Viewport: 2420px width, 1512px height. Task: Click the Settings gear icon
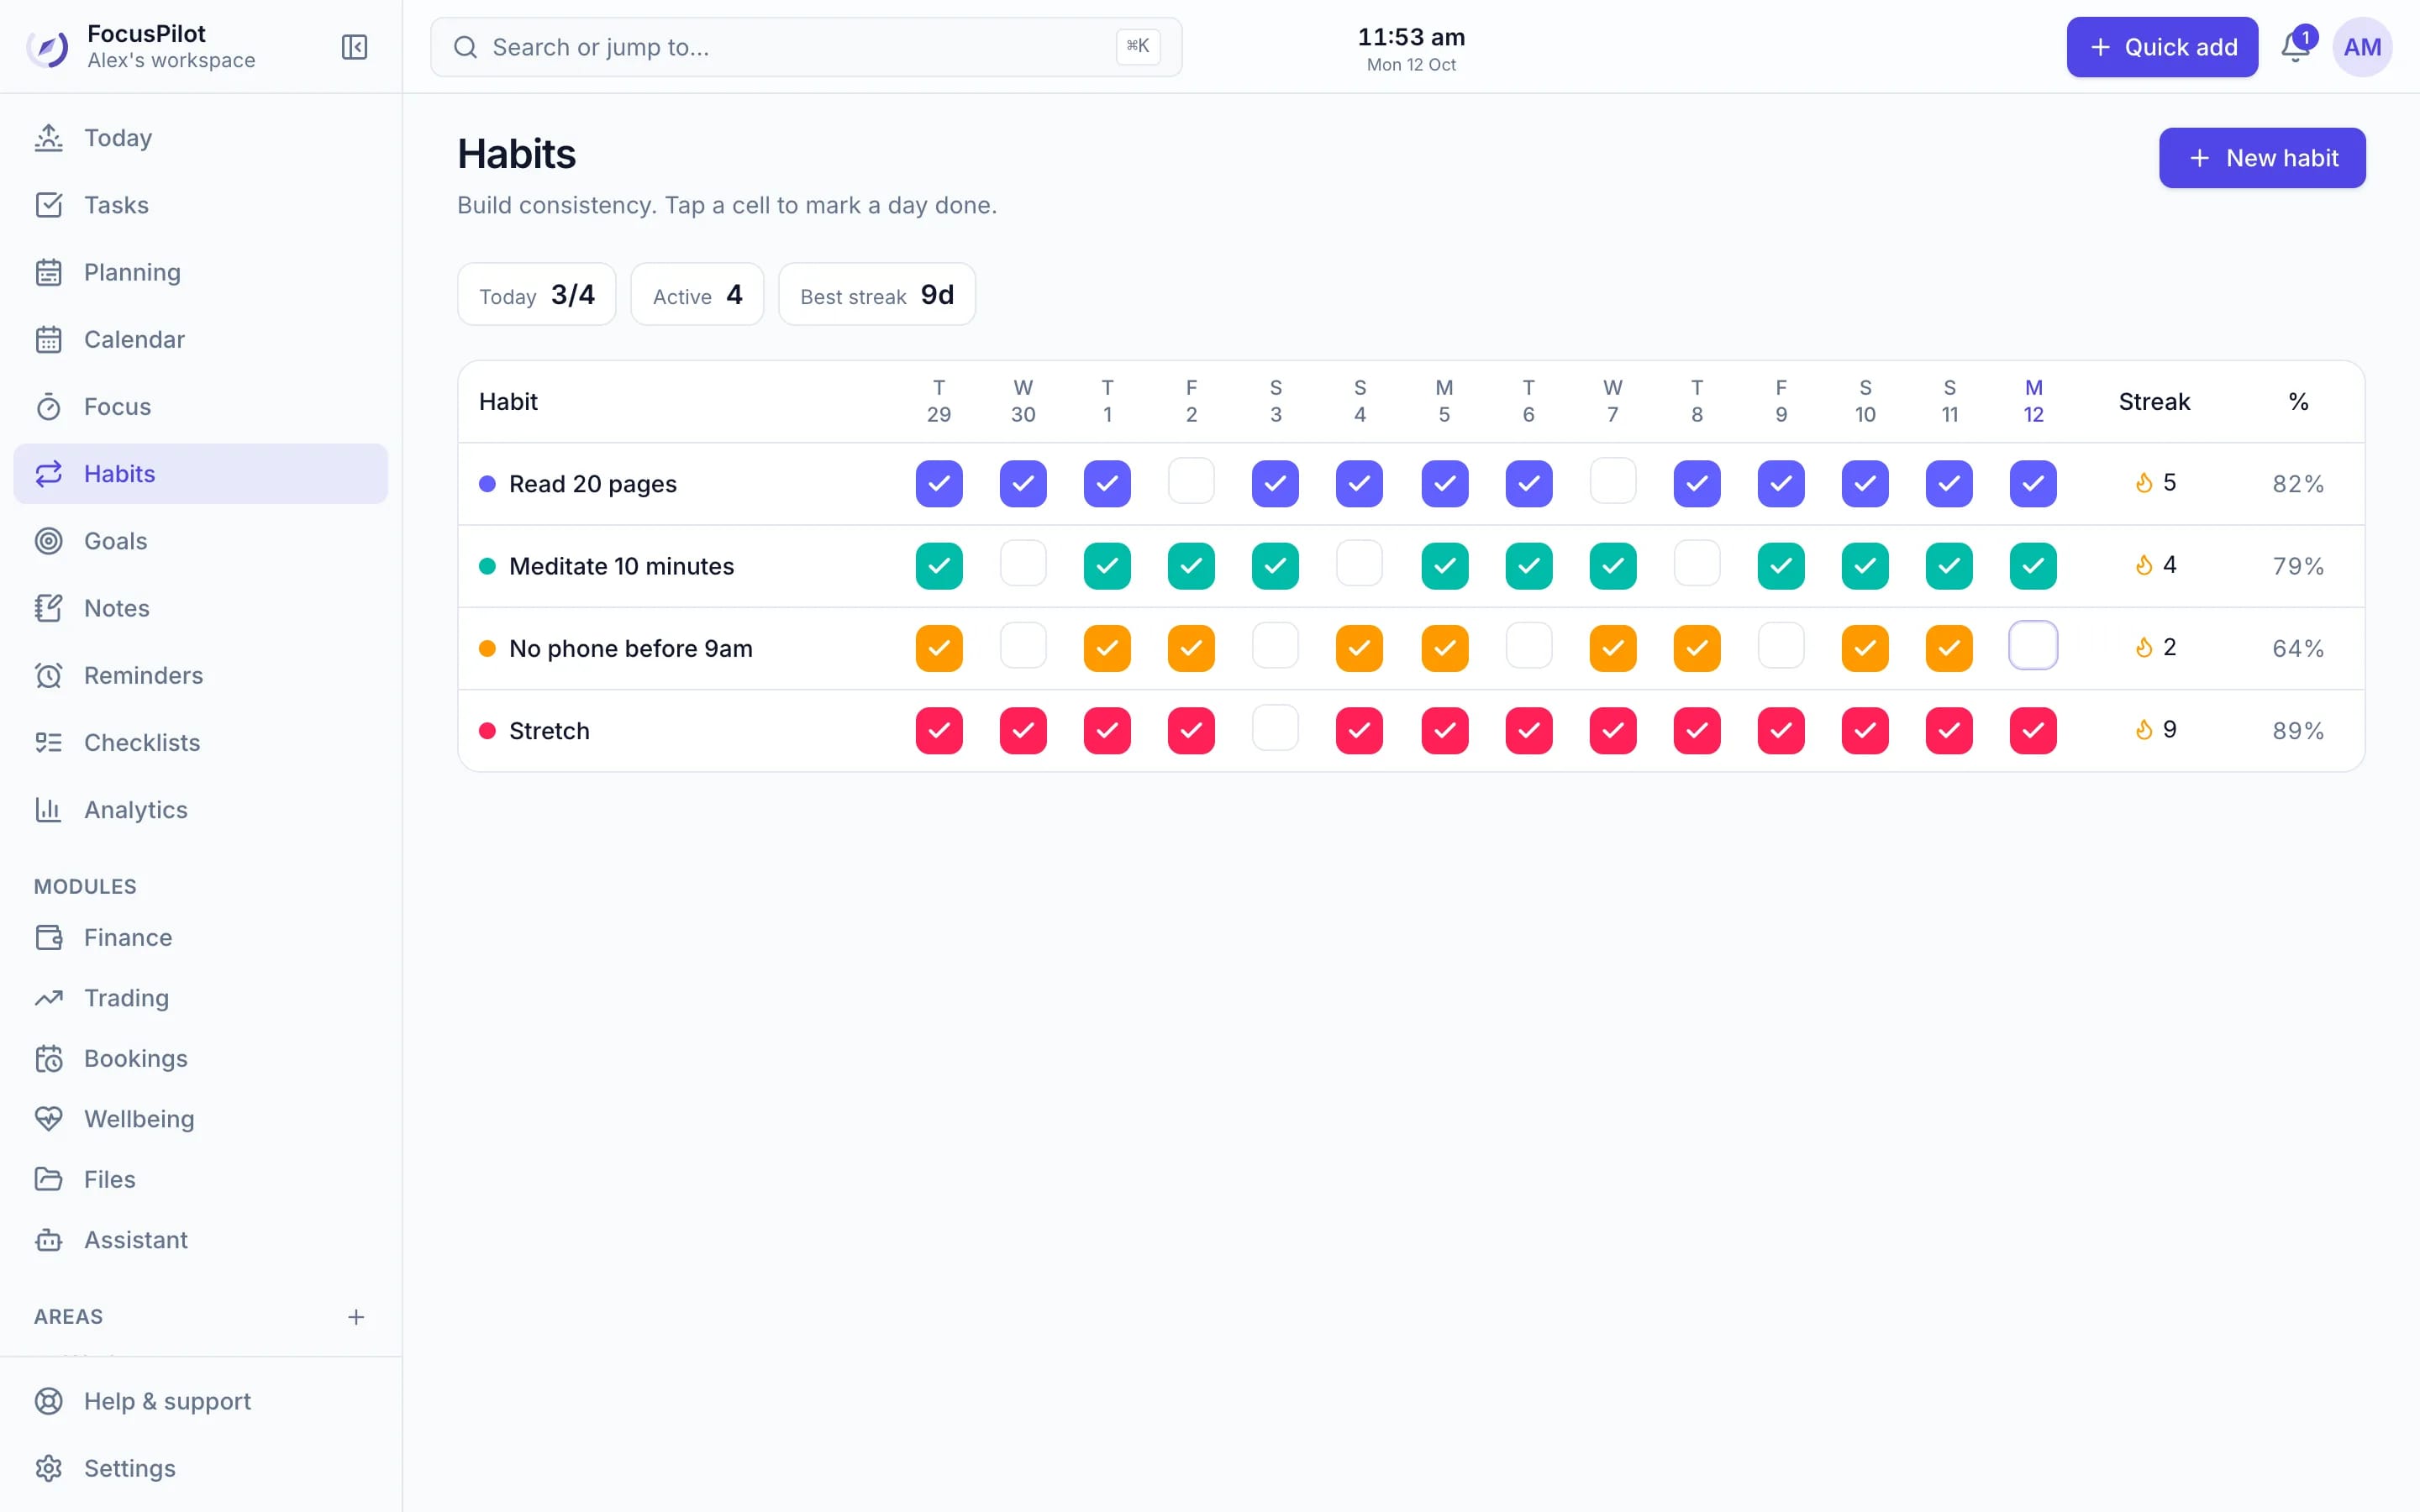48,1468
